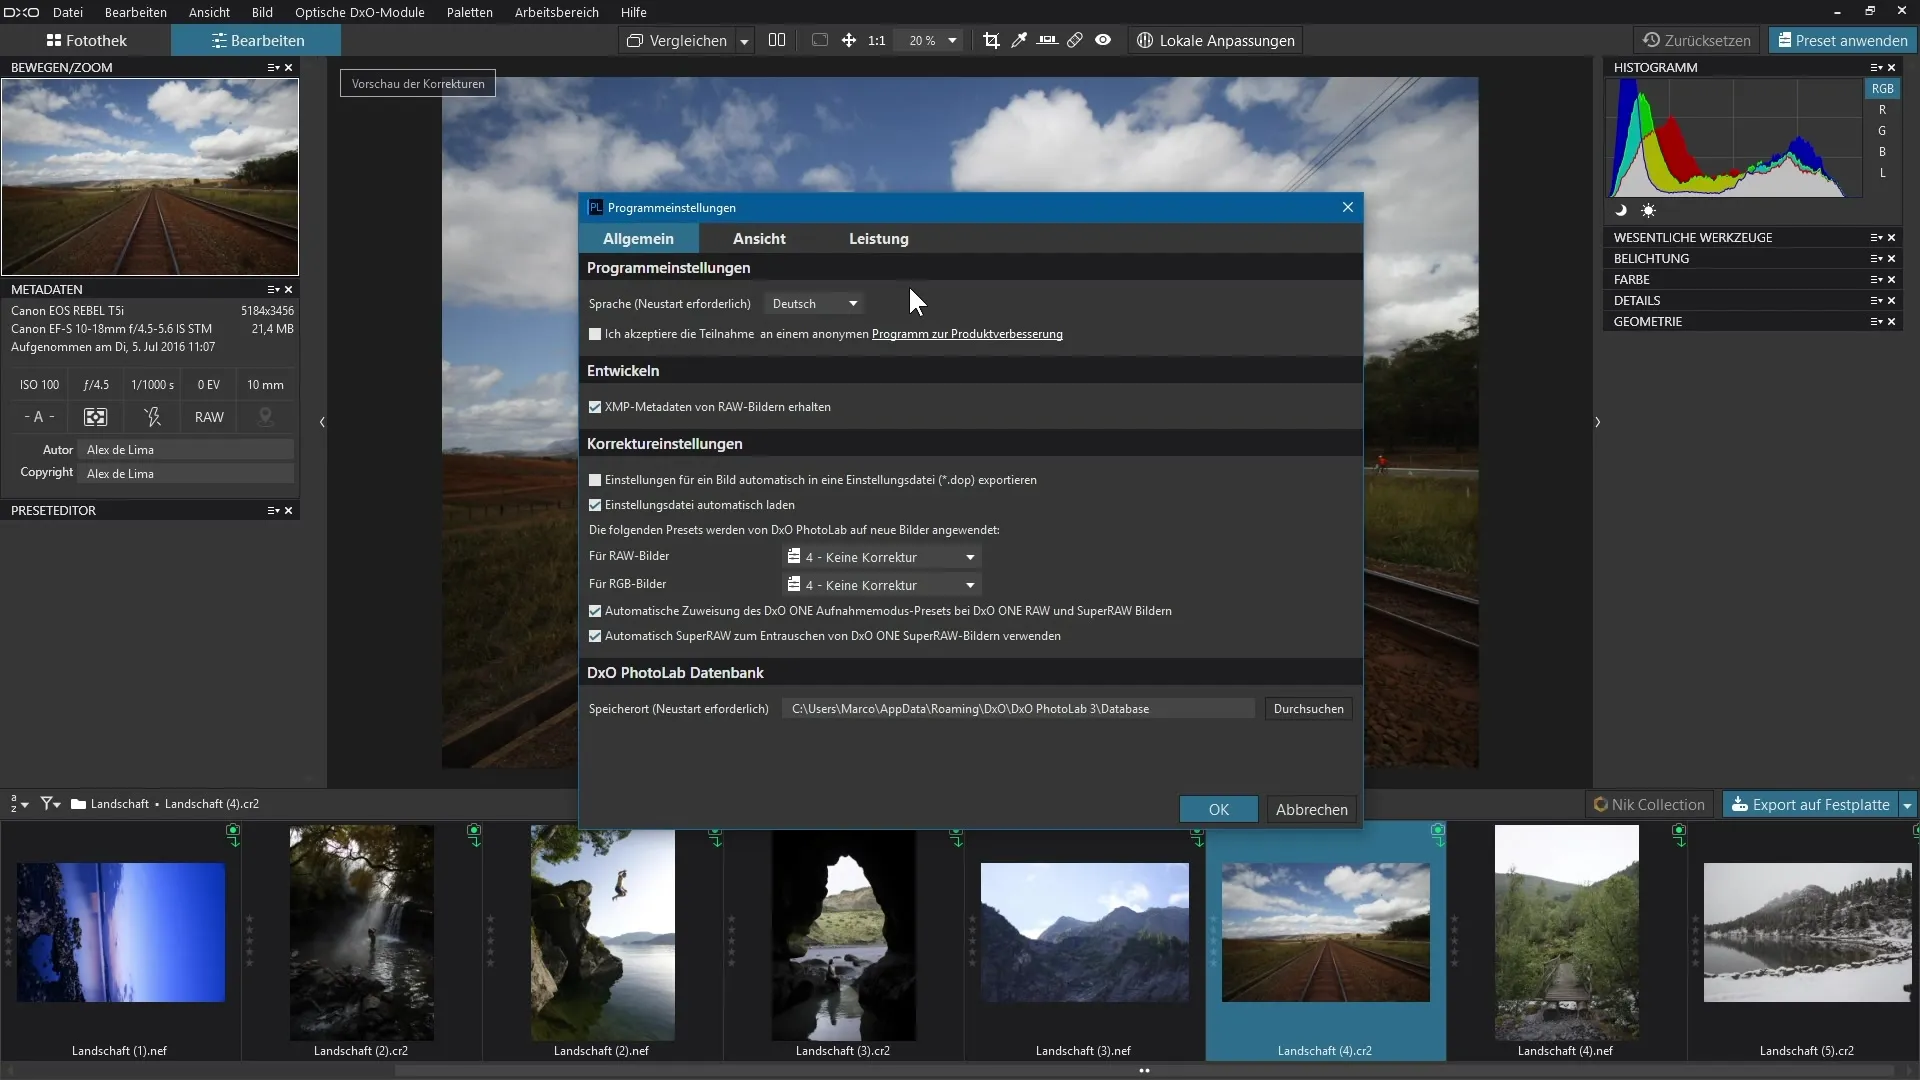Open the filter funnel icon in browser bar
This screenshot has width=1920, height=1080.
click(50, 803)
